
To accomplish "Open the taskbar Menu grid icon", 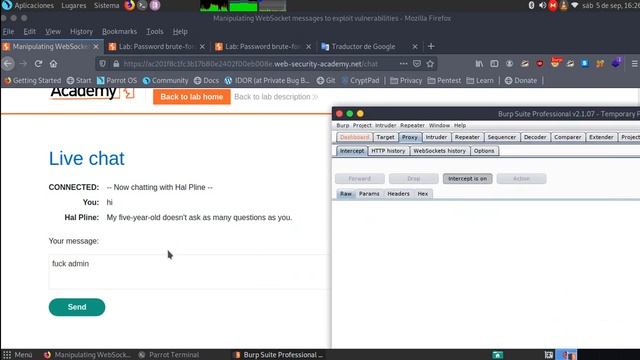I will [x=7, y=355].
